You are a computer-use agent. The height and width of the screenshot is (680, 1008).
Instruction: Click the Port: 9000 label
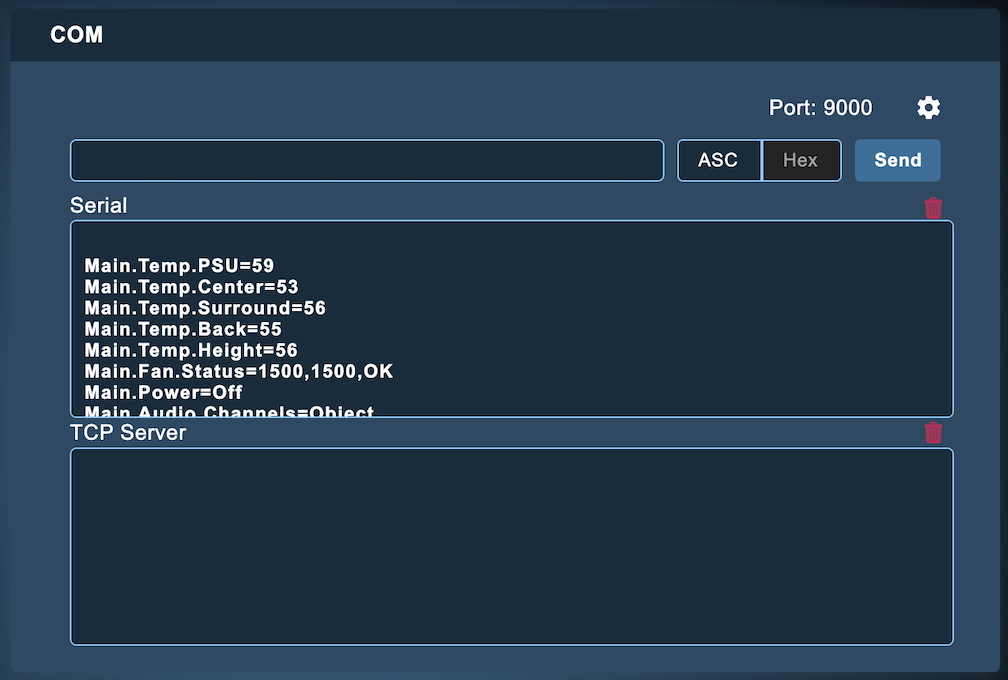point(820,108)
